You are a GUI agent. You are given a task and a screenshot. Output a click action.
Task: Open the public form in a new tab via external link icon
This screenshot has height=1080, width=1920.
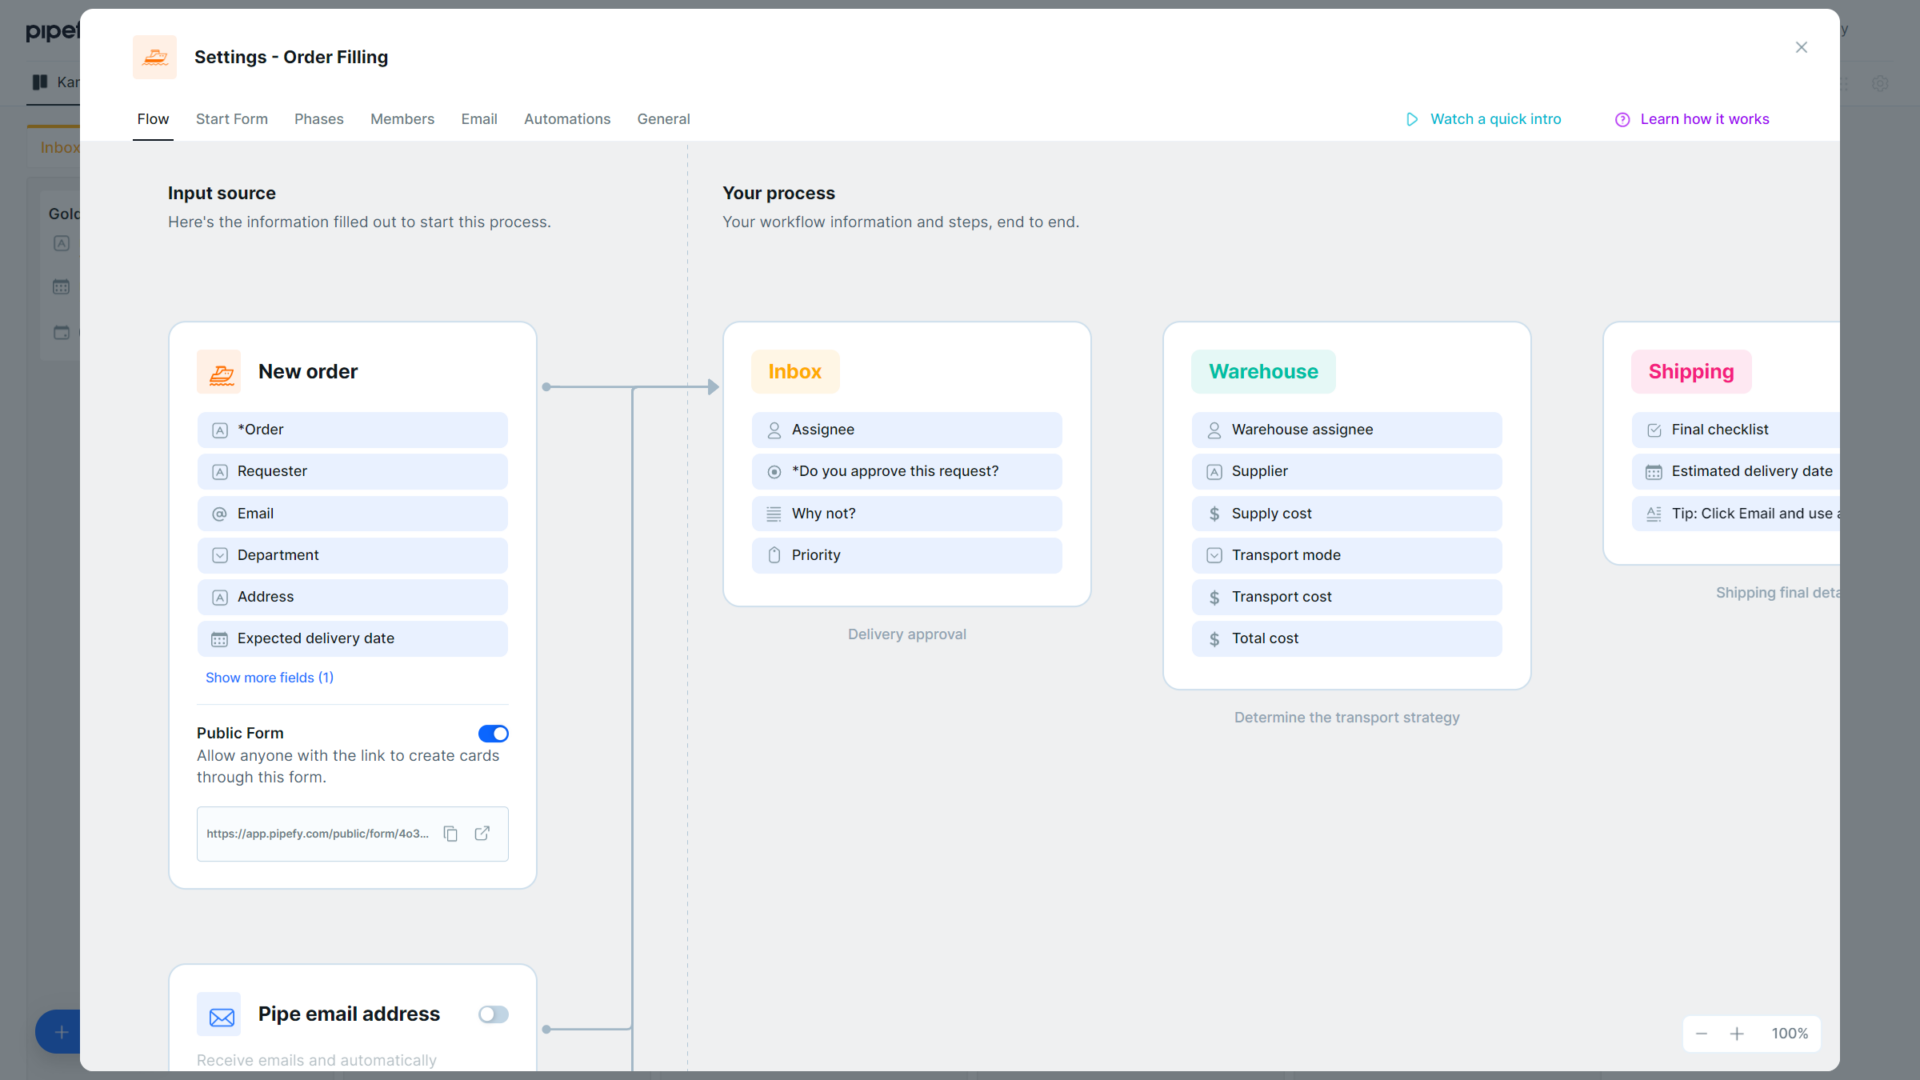(484, 833)
